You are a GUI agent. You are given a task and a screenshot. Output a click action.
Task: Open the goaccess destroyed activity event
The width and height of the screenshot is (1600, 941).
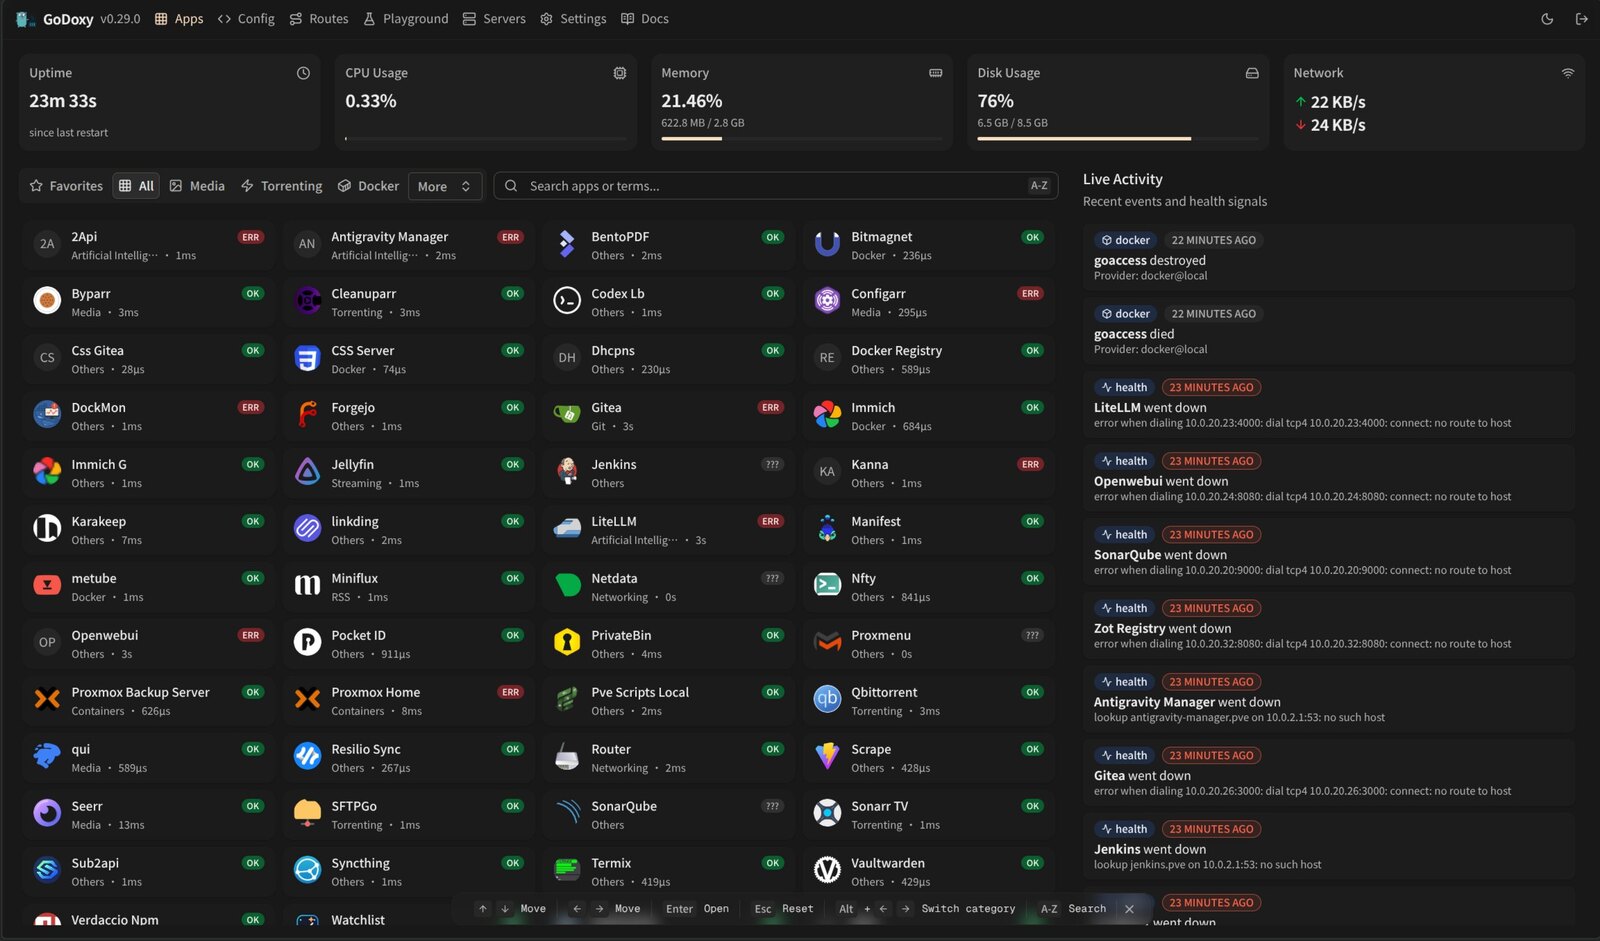click(x=1328, y=257)
